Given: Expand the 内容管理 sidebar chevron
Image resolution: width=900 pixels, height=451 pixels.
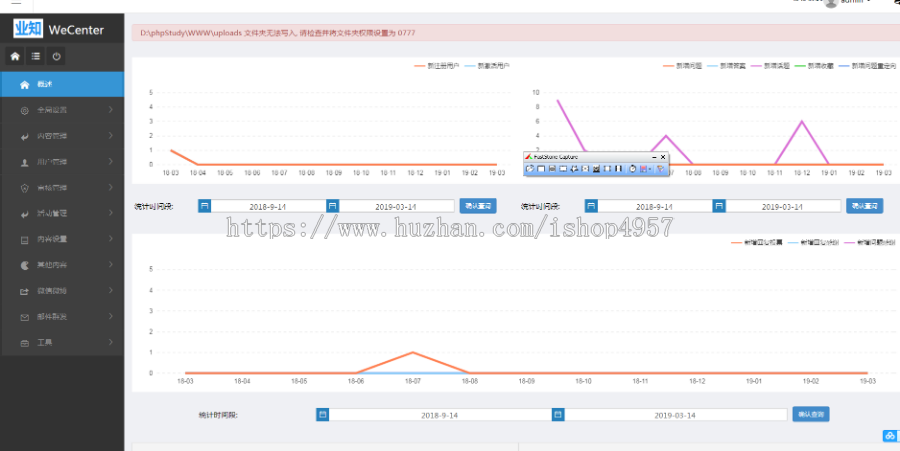Looking at the screenshot, I should tap(110, 135).
